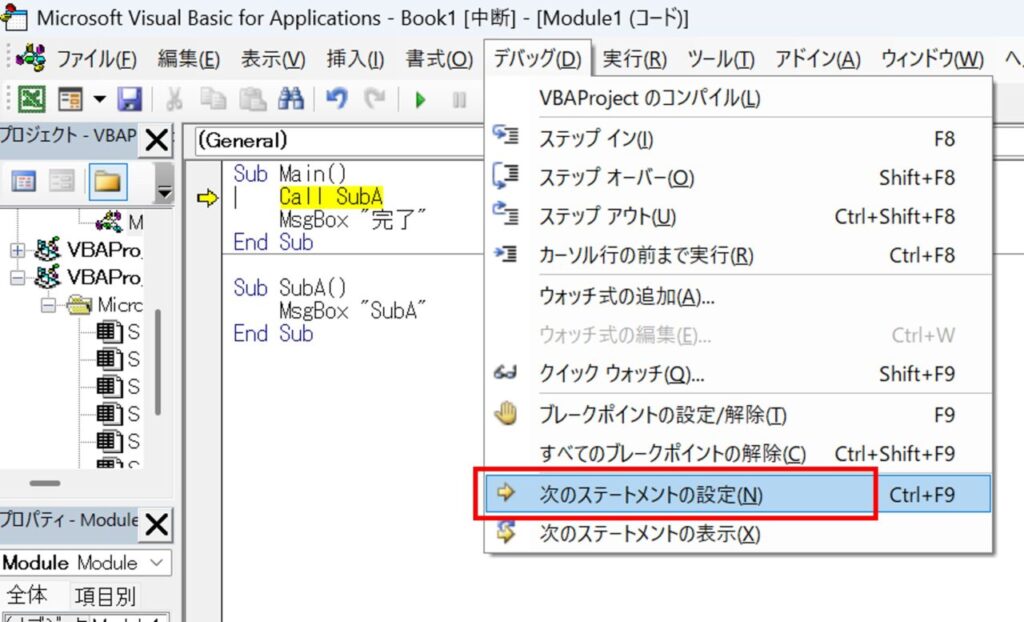Choose すべてのブレークポイントの解除(C) menu entry

pos(738,453)
